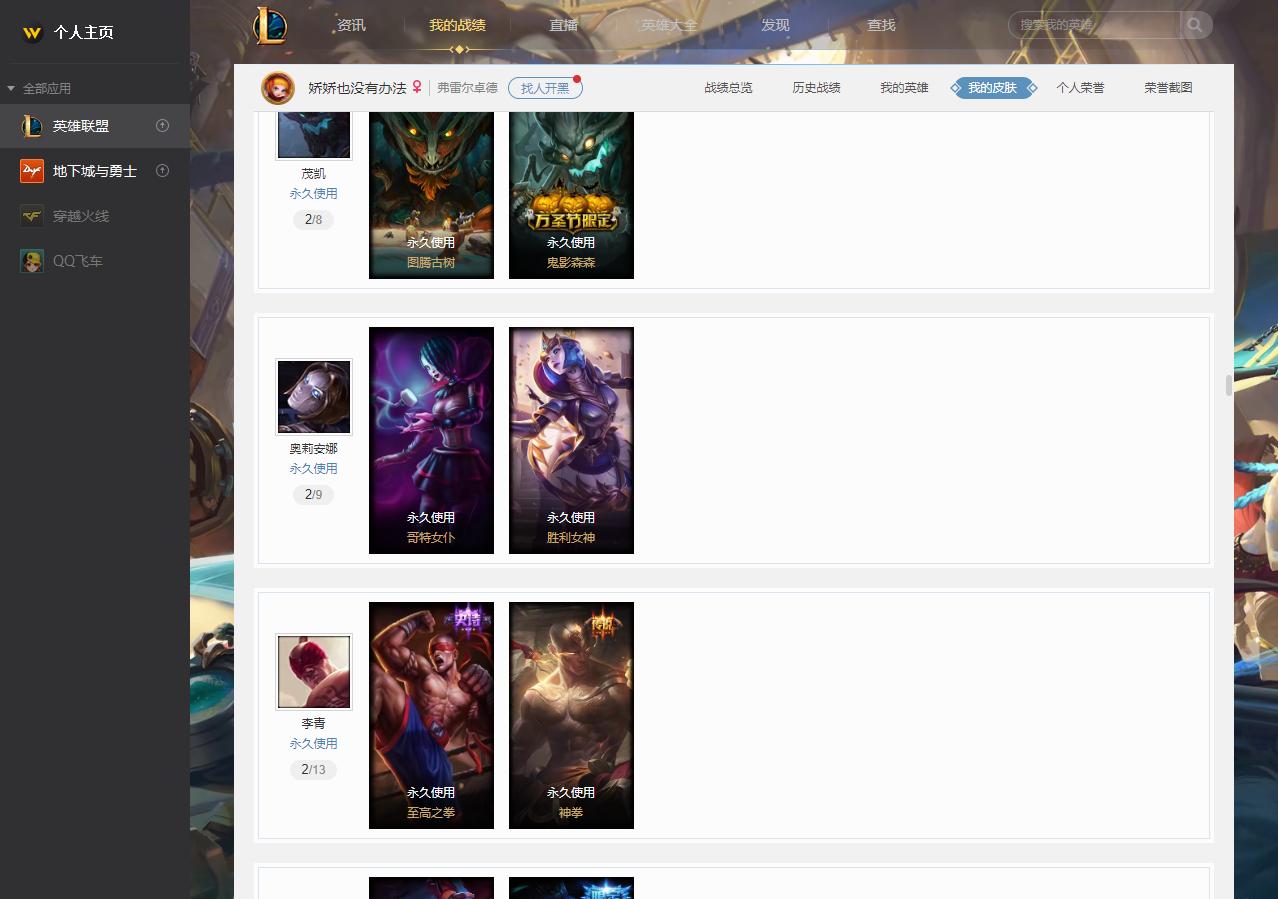Click the 李青 hero portrait

click(x=314, y=672)
